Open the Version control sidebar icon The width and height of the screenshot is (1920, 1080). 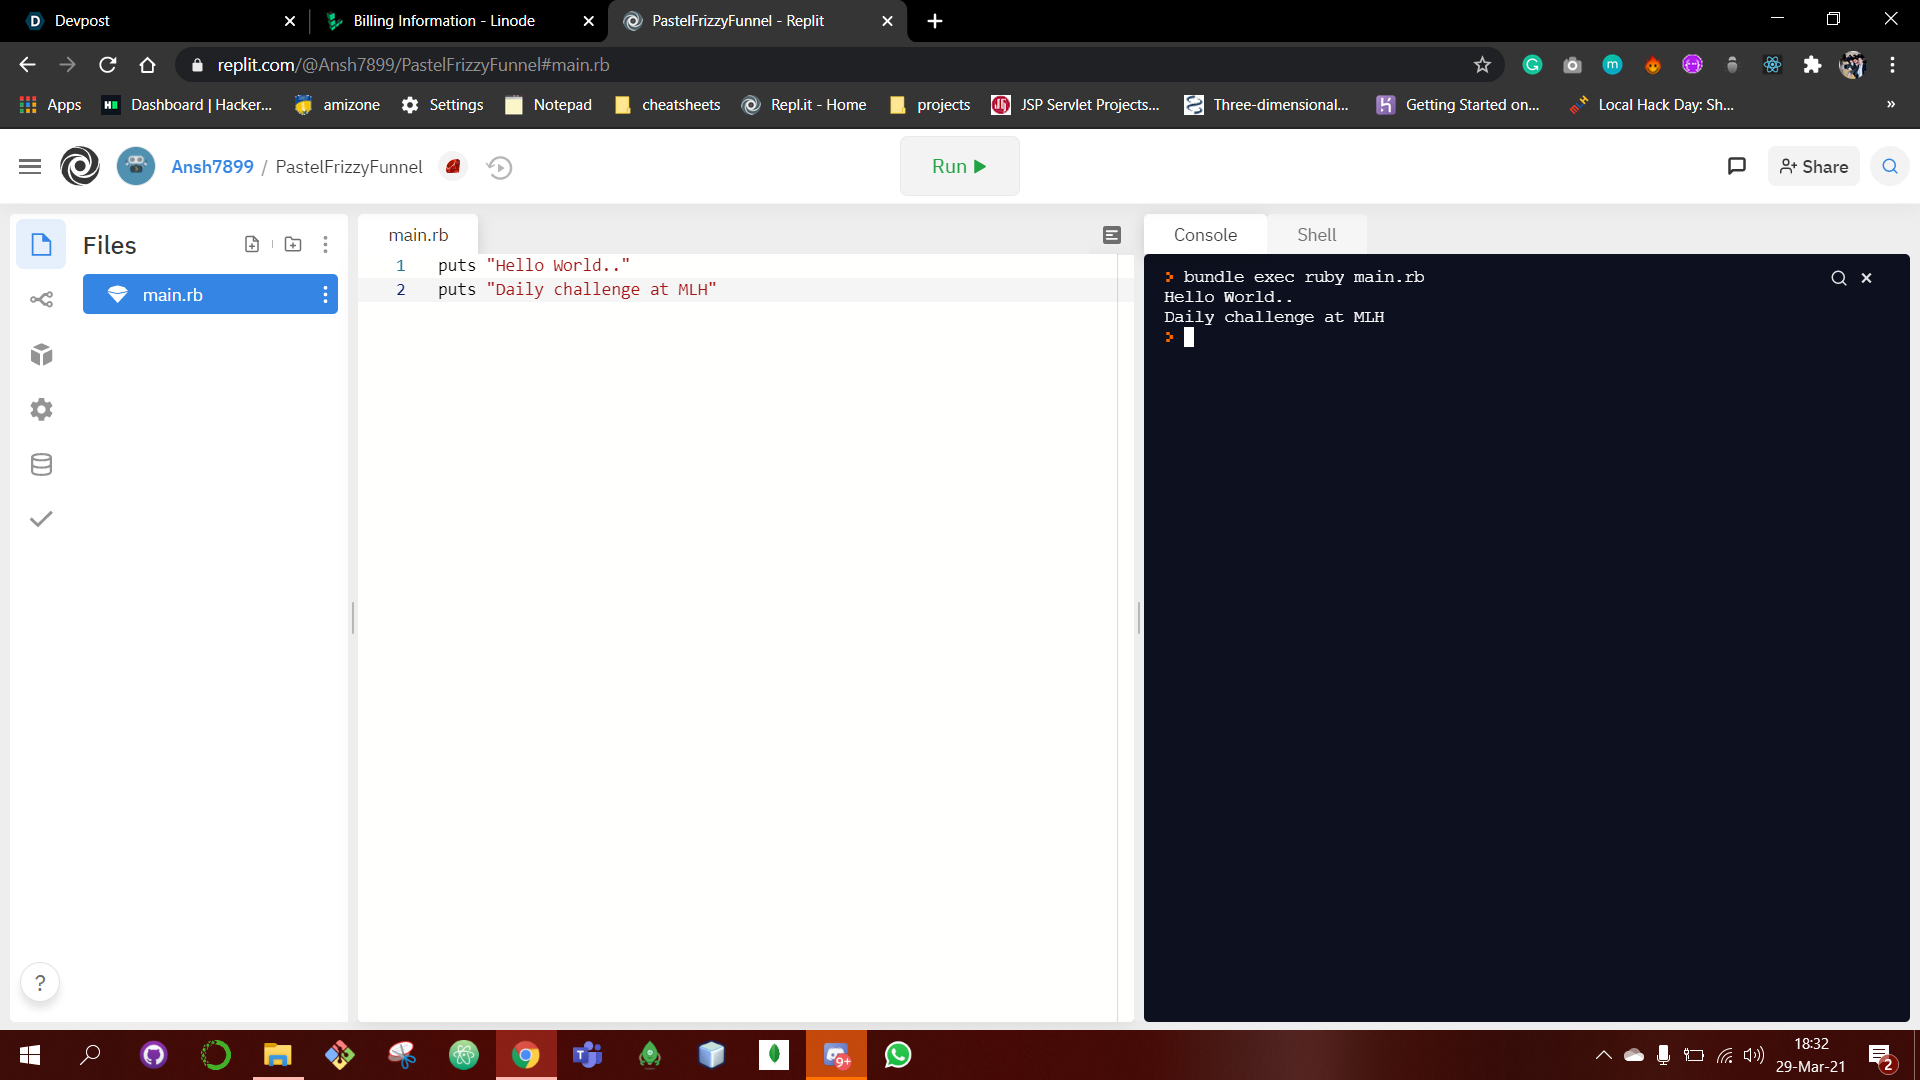point(41,300)
